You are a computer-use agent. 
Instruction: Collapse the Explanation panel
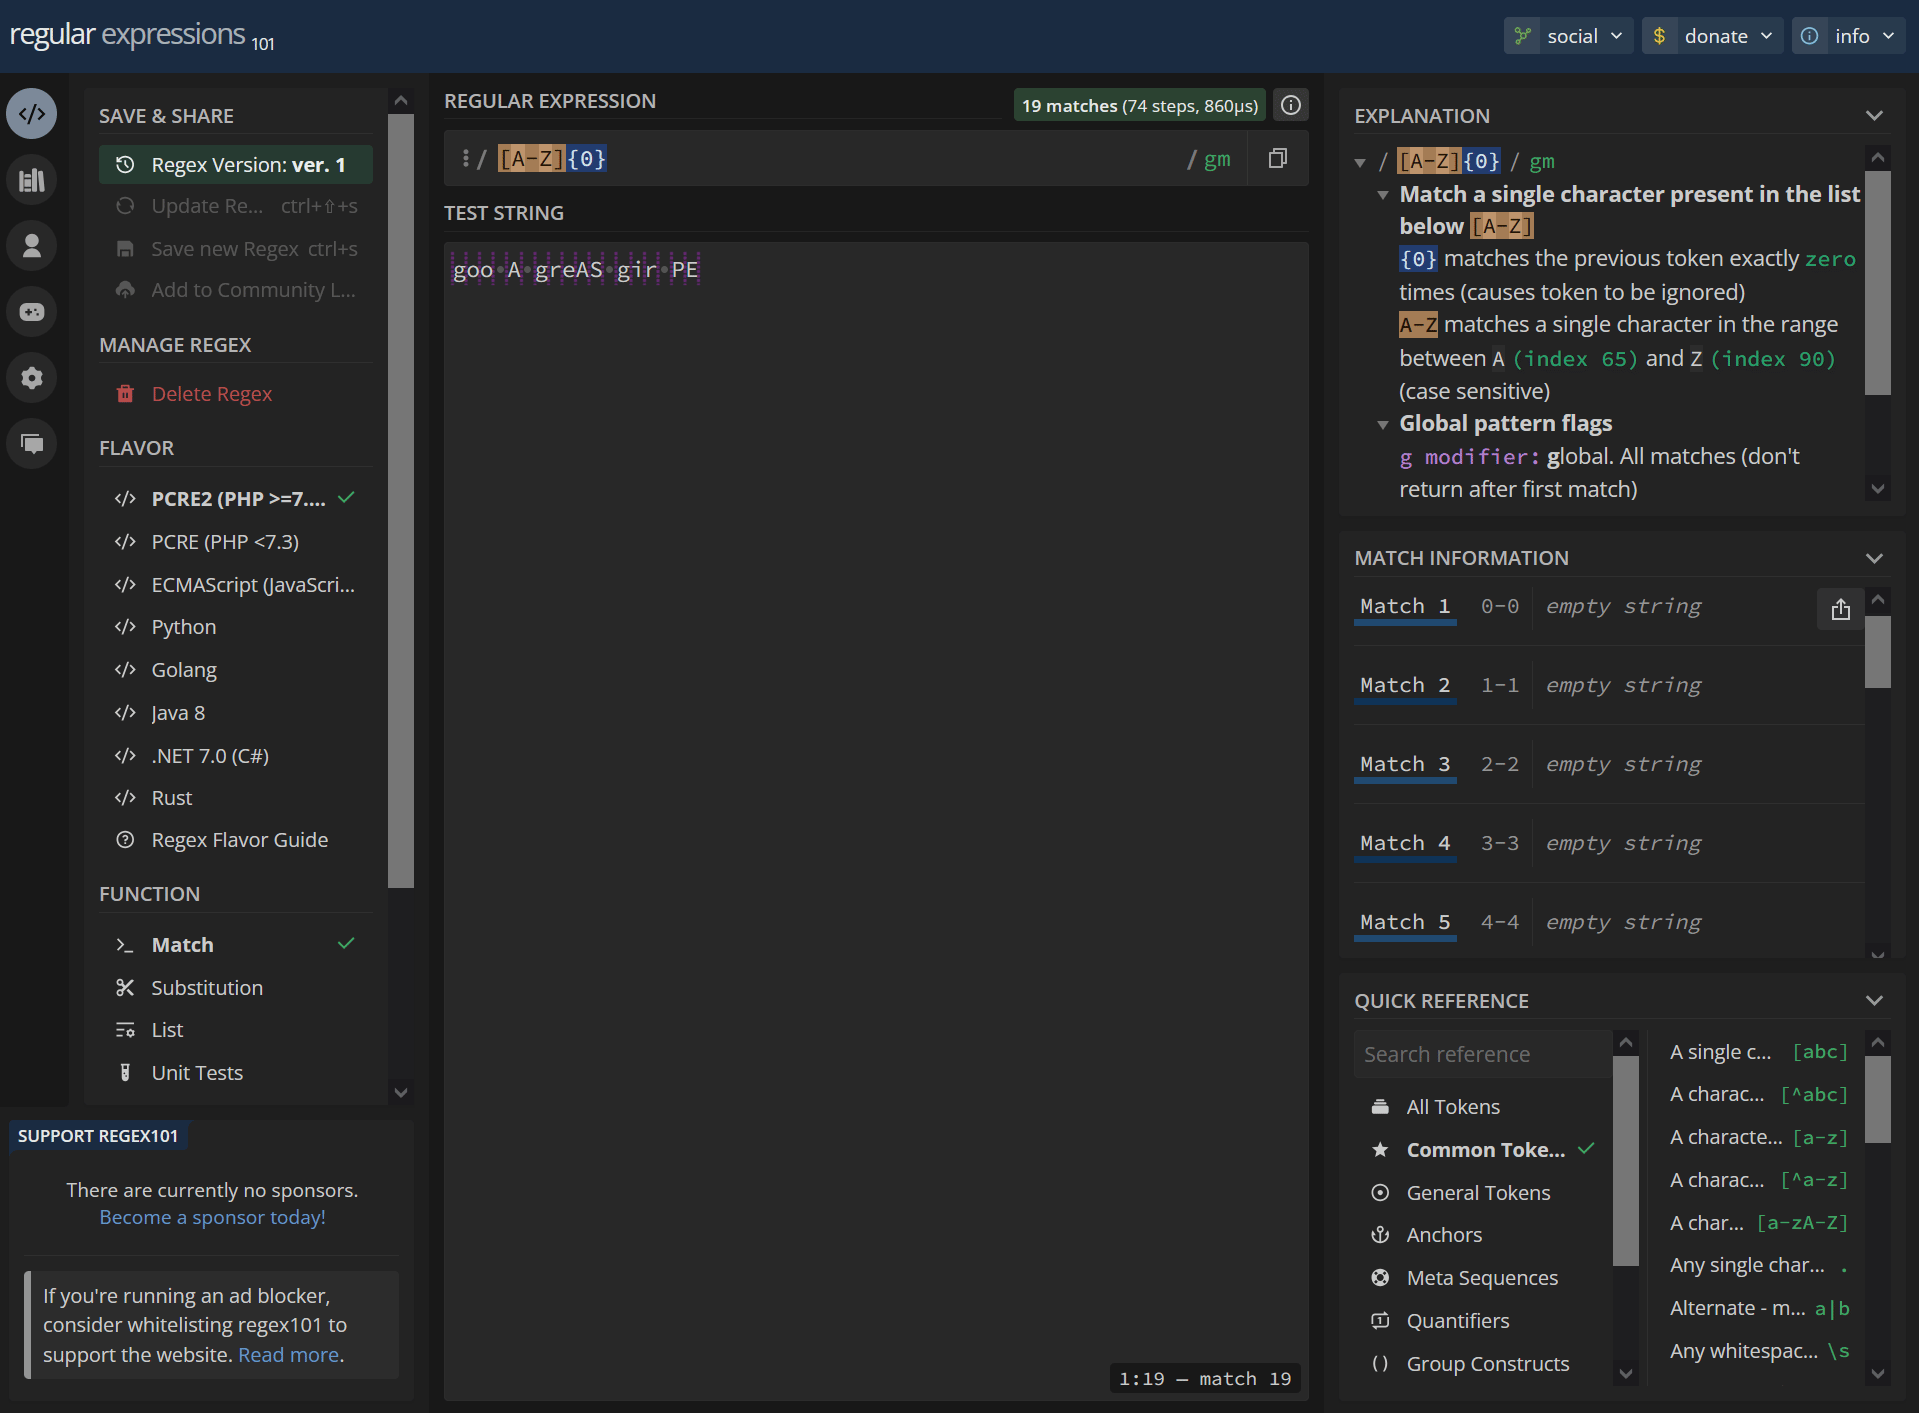tap(1874, 116)
